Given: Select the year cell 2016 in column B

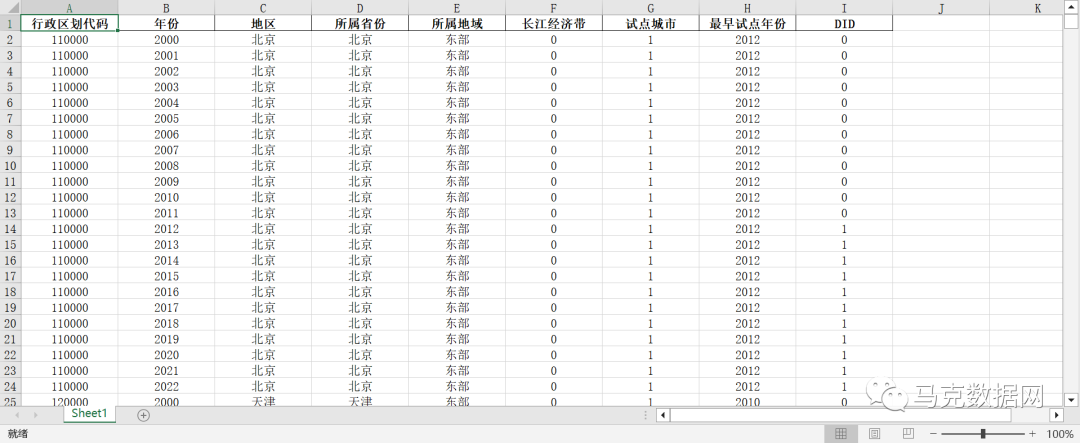Looking at the screenshot, I should pyautogui.click(x=166, y=292).
